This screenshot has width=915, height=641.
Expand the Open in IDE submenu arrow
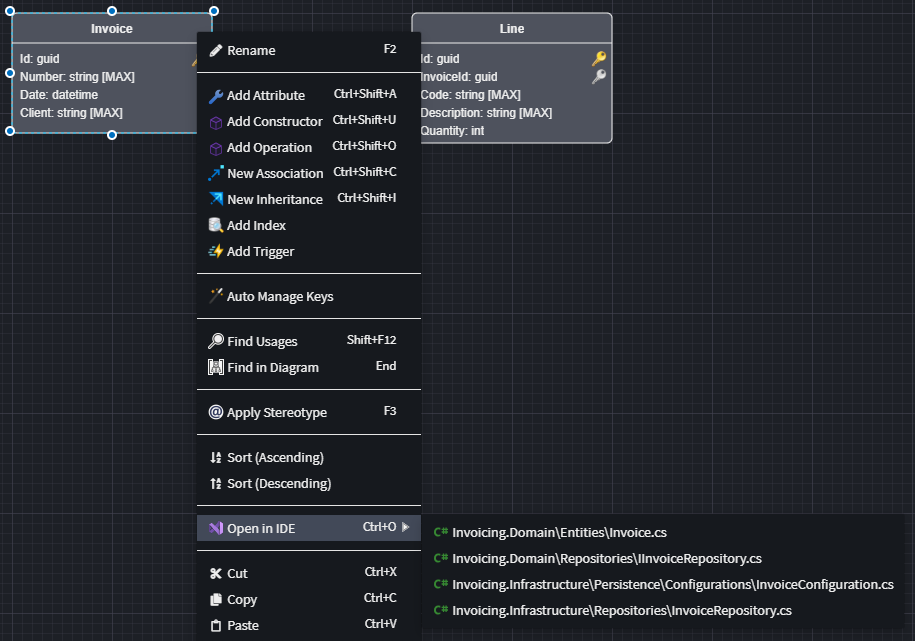[x=406, y=527]
